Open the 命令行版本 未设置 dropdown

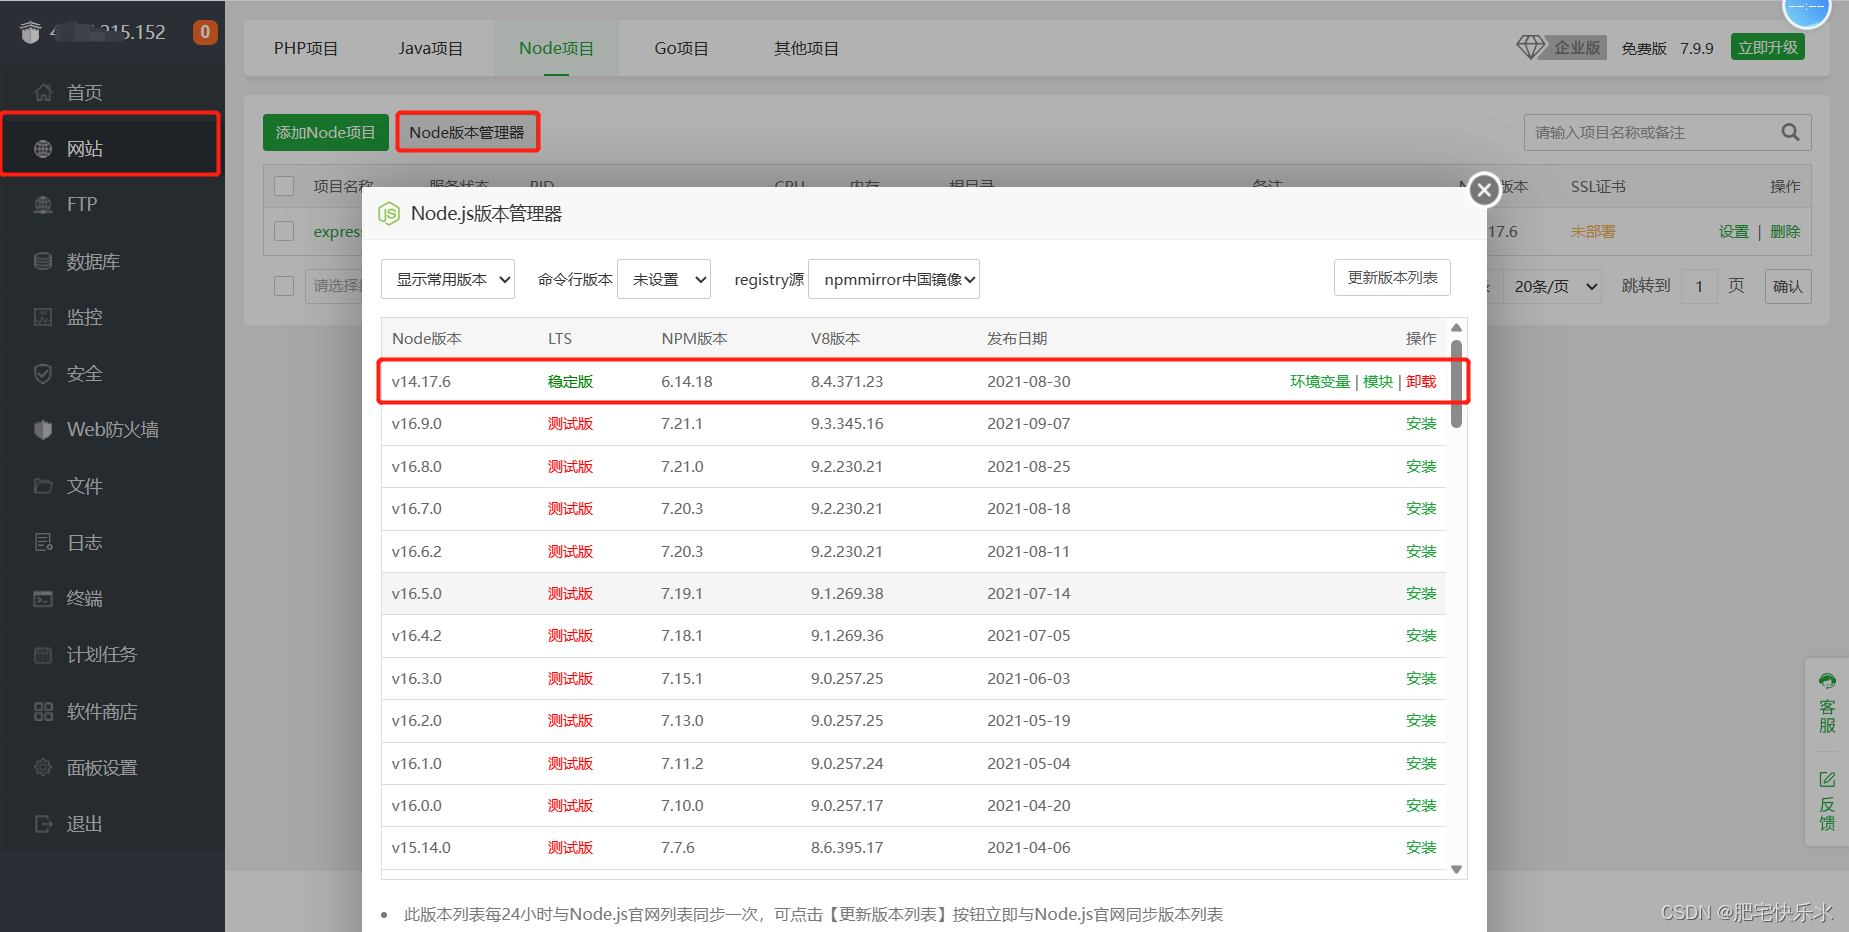(664, 279)
